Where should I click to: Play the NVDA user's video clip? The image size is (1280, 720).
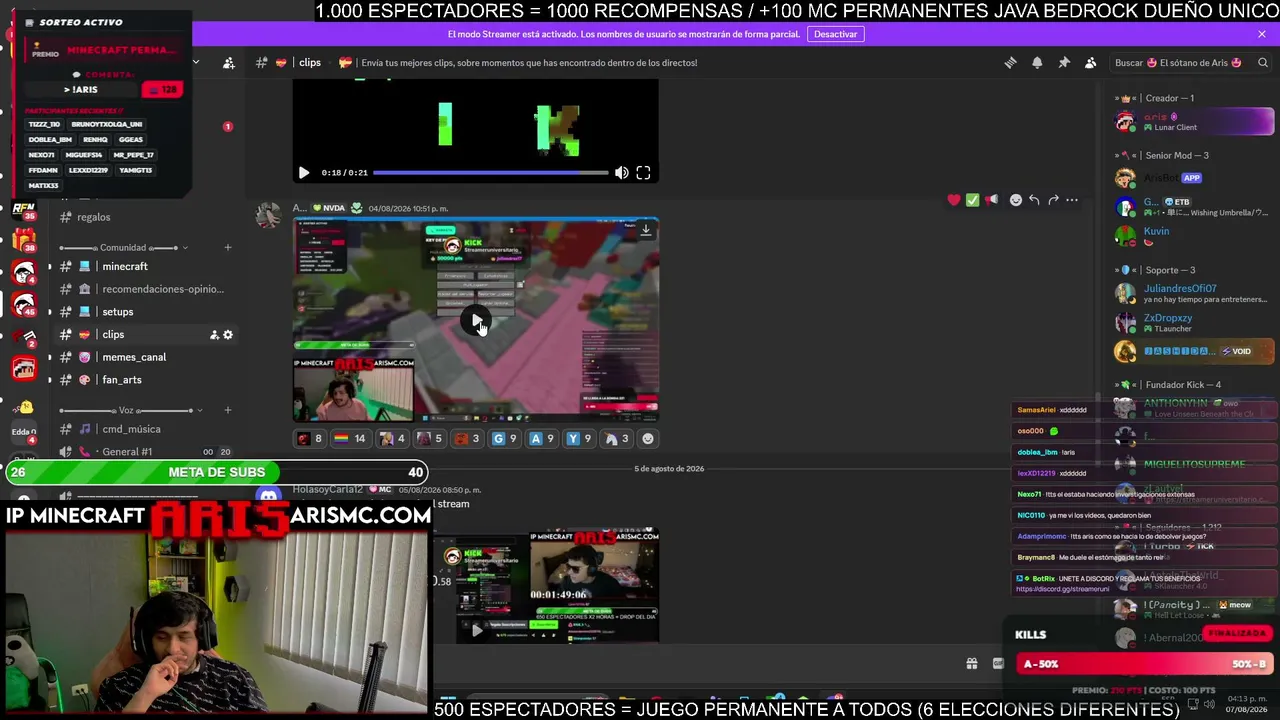(x=476, y=320)
